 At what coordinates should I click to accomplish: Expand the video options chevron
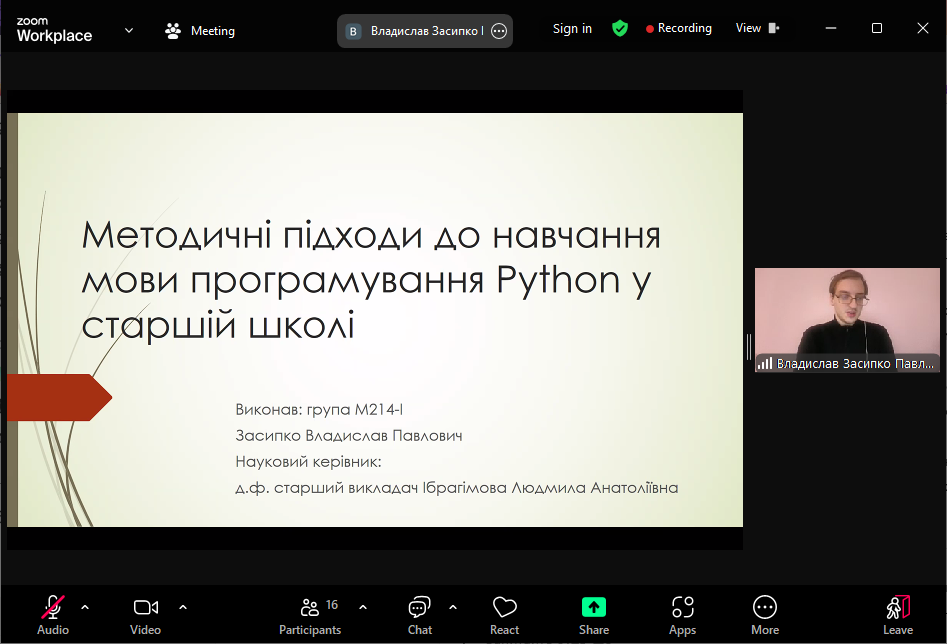coord(183,607)
